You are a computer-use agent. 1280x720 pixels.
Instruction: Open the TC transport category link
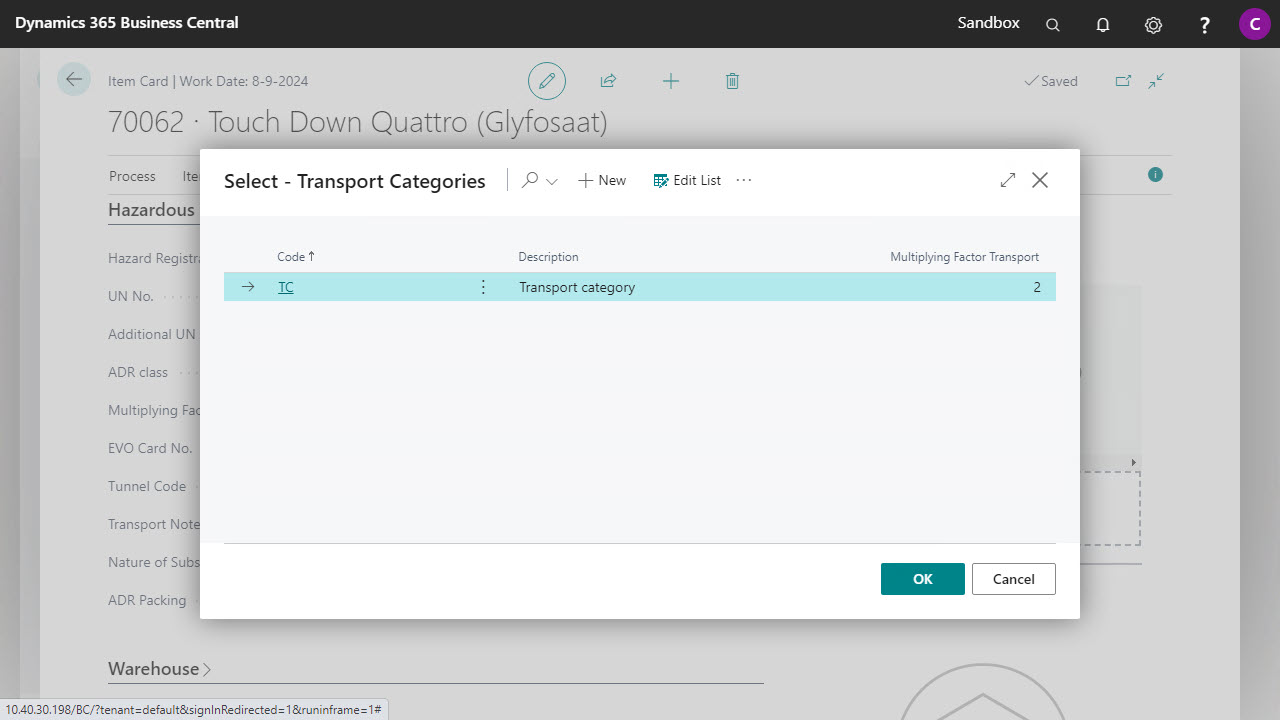pos(285,287)
